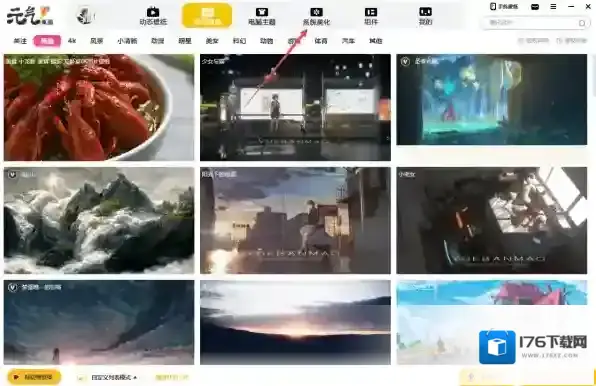Open 系统美化 from the top bar
596x386 pixels.
coord(316,17)
